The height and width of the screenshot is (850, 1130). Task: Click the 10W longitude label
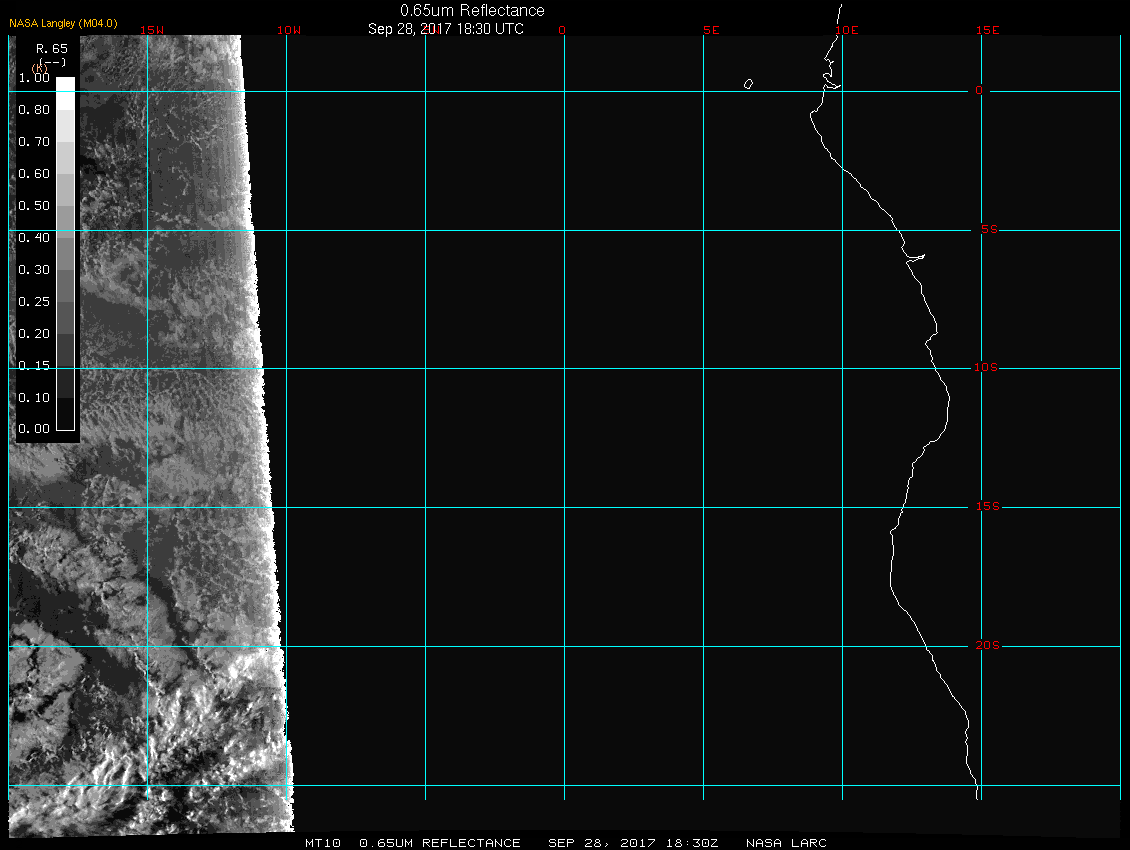coord(288,30)
